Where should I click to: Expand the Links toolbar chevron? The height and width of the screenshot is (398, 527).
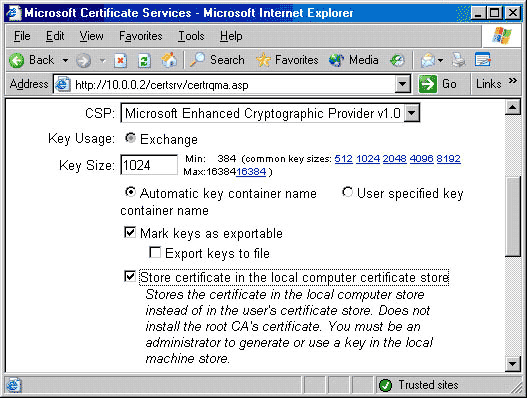(513, 81)
